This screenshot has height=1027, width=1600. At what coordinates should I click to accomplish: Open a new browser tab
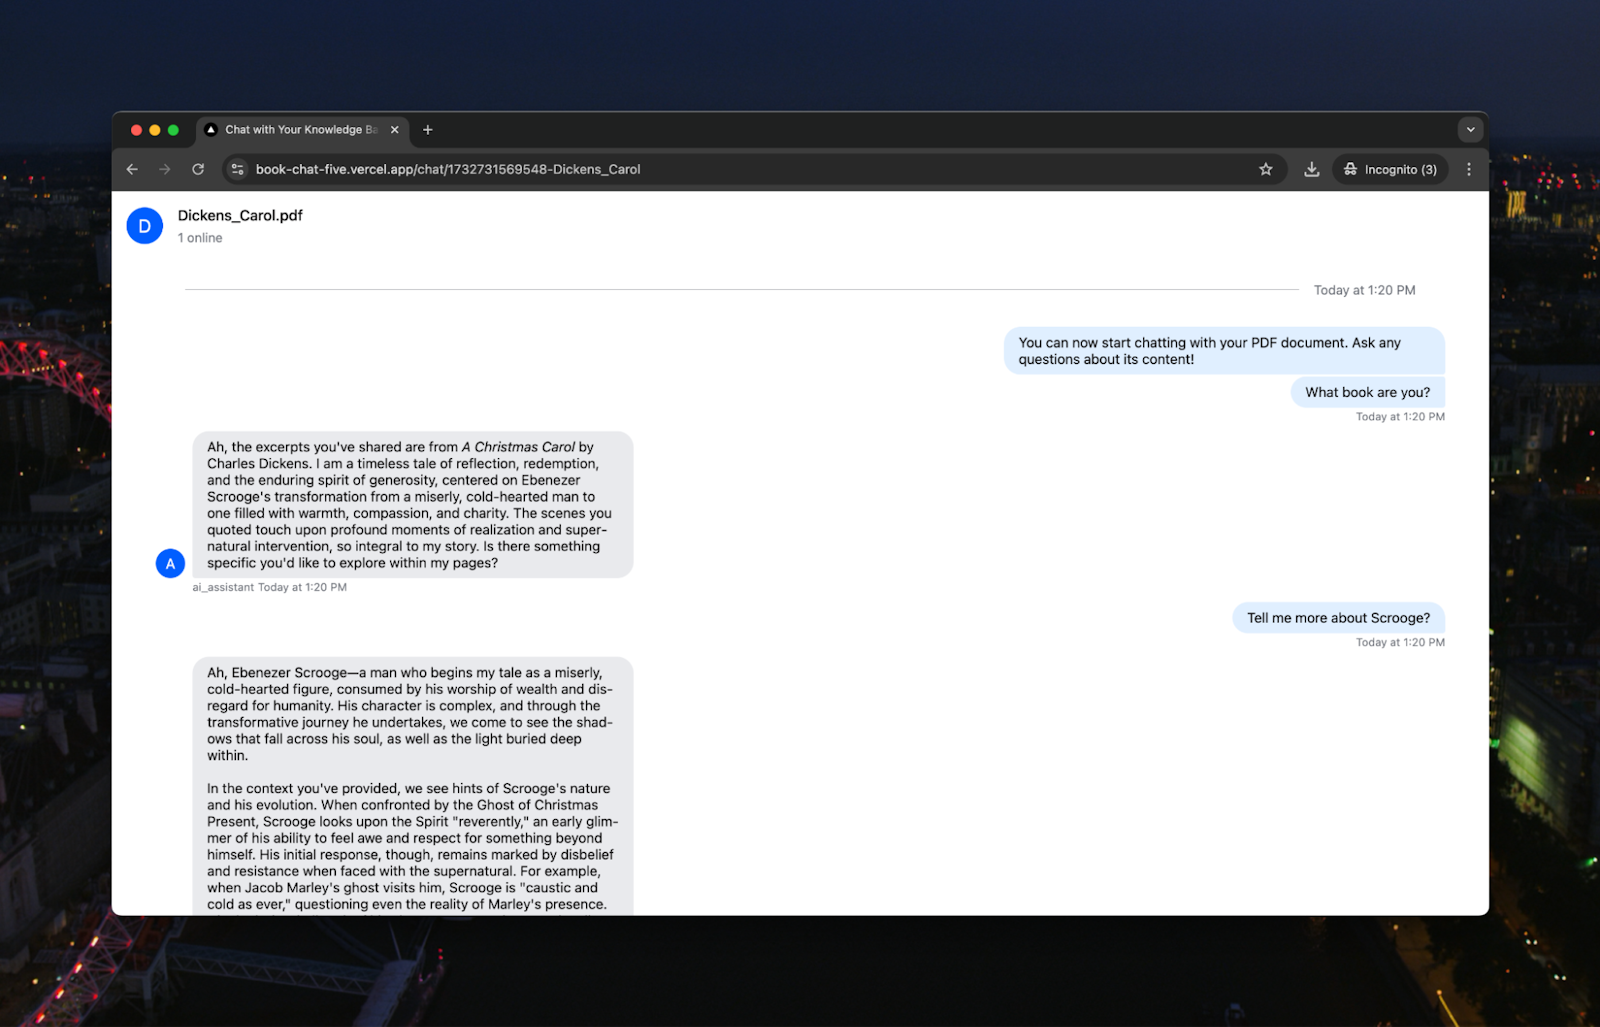pyautogui.click(x=428, y=129)
